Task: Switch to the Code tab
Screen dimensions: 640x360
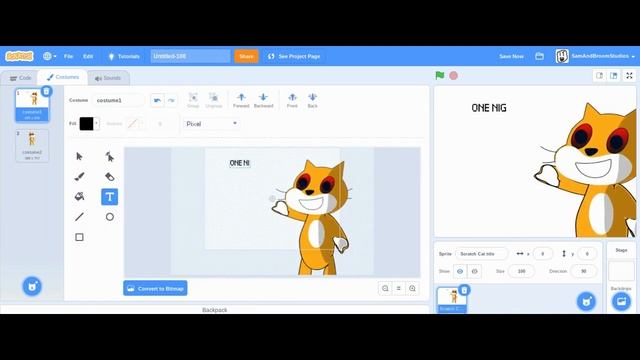Action: click(20, 78)
